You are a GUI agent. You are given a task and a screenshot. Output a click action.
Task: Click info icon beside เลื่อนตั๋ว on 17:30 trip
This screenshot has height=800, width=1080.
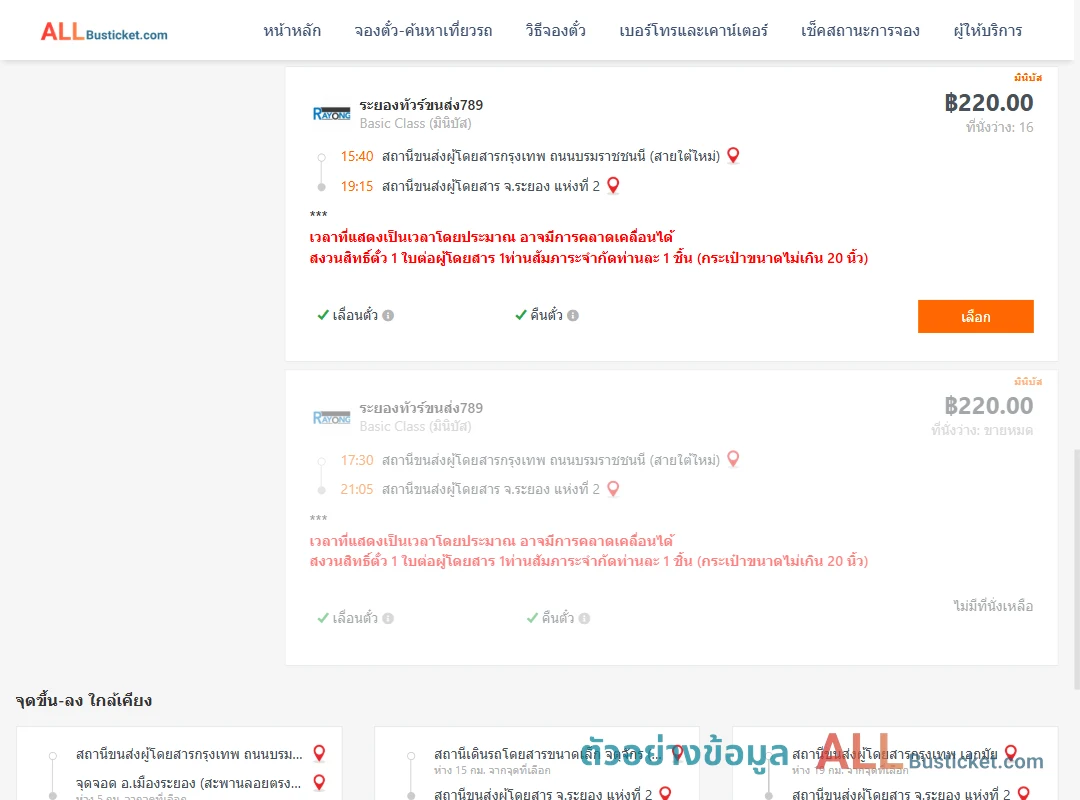point(388,619)
